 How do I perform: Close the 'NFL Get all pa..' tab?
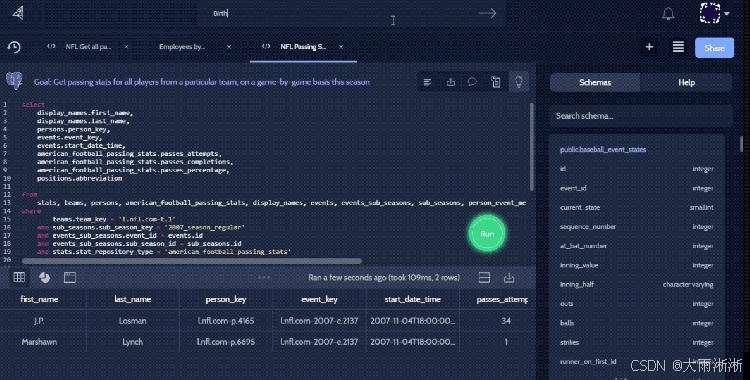pyautogui.click(x=126, y=47)
